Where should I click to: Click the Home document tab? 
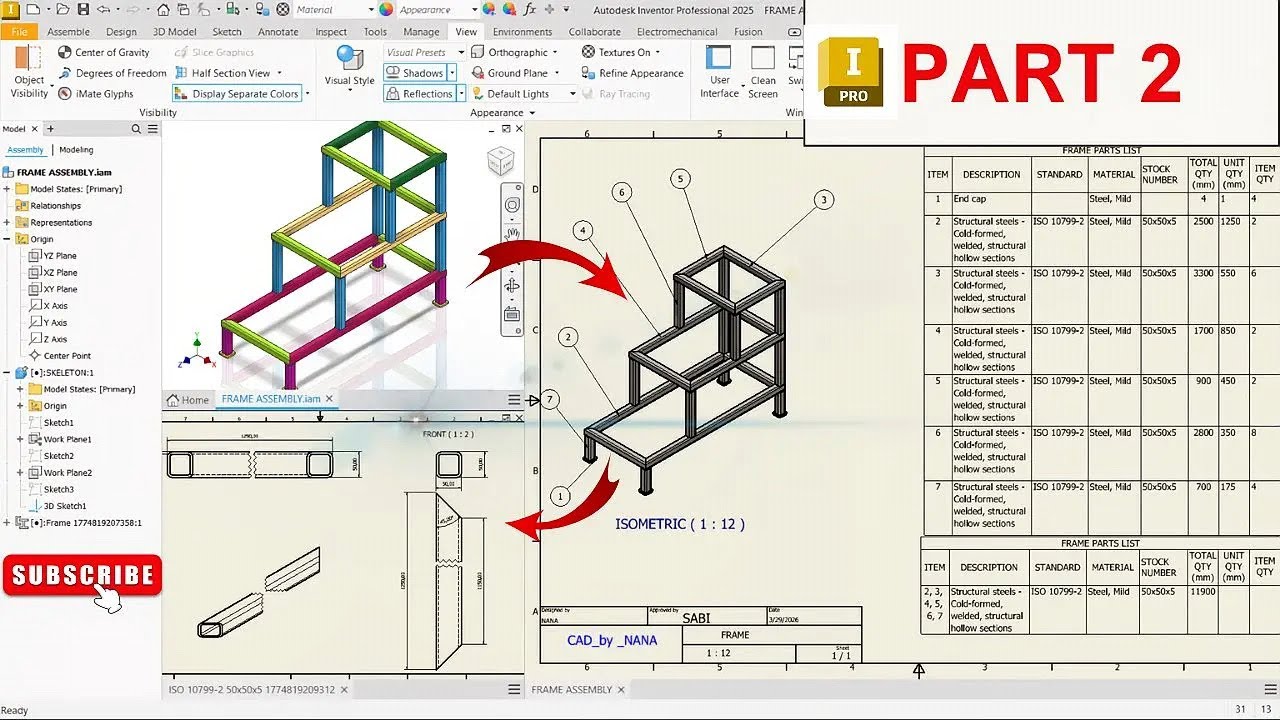point(188,399)
